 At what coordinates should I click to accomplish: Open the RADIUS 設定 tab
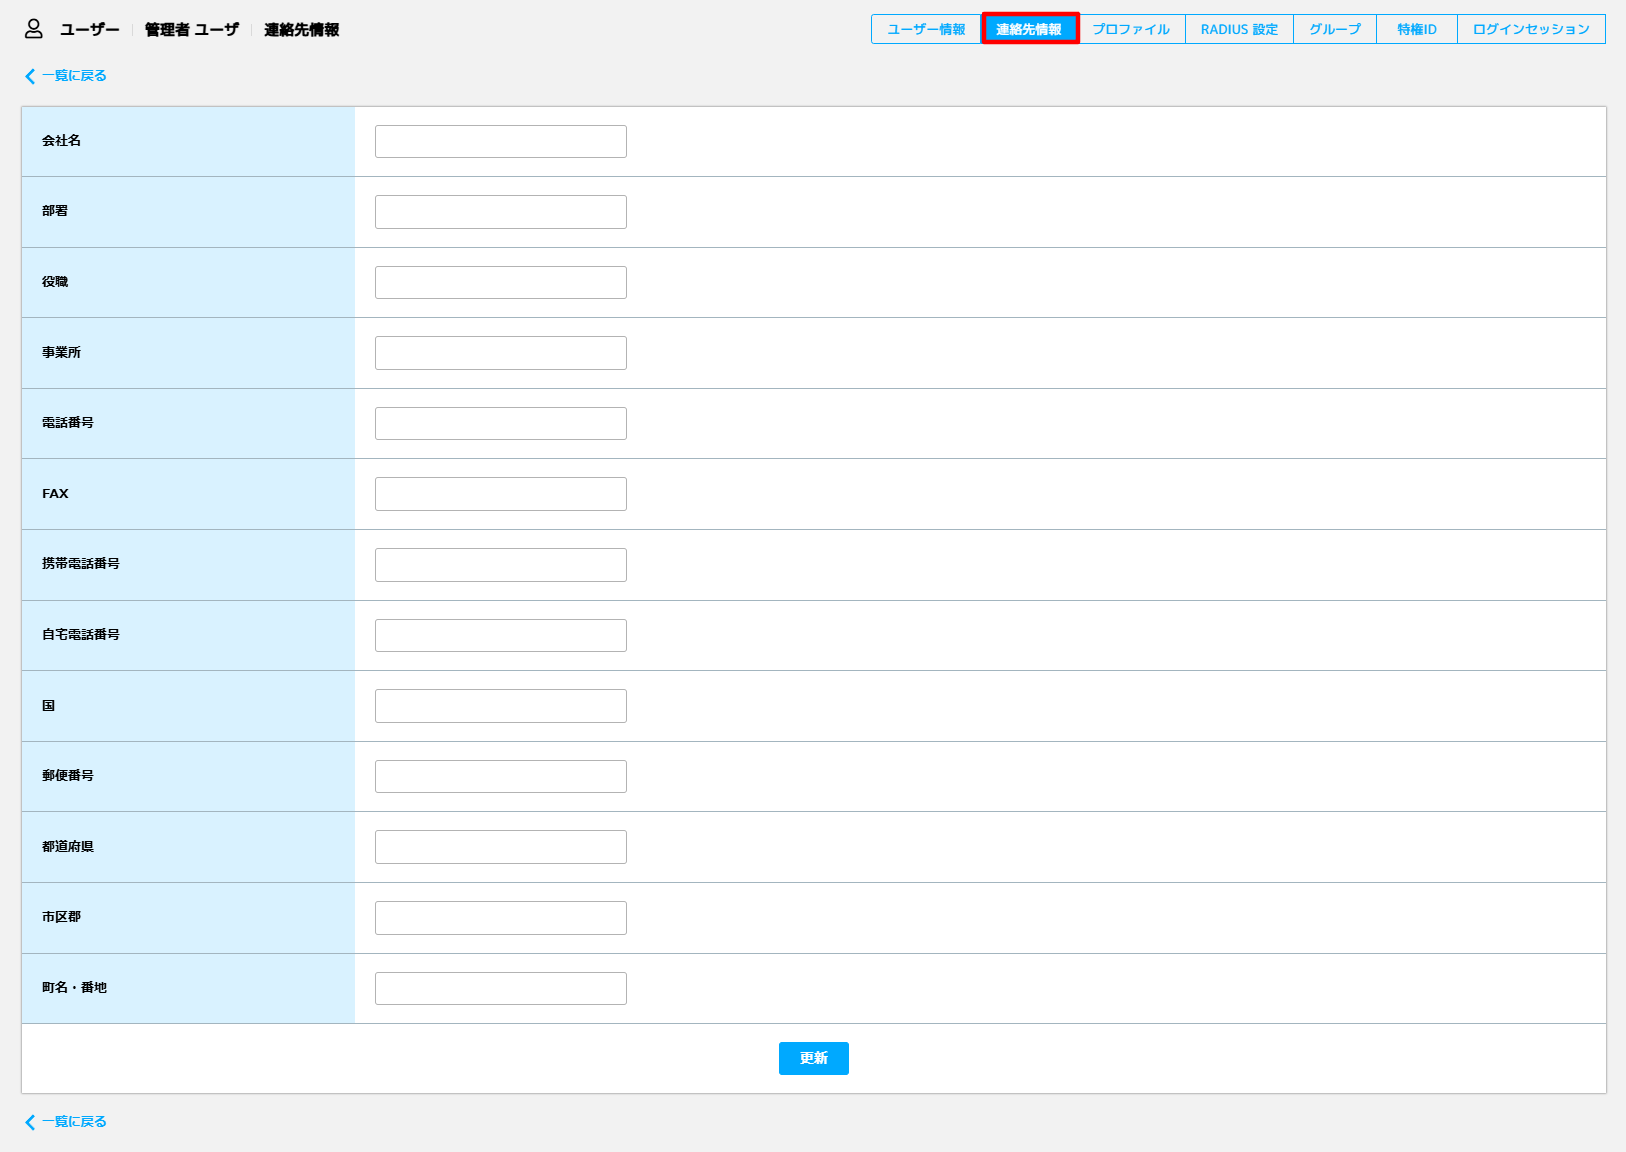point(1239,29)
